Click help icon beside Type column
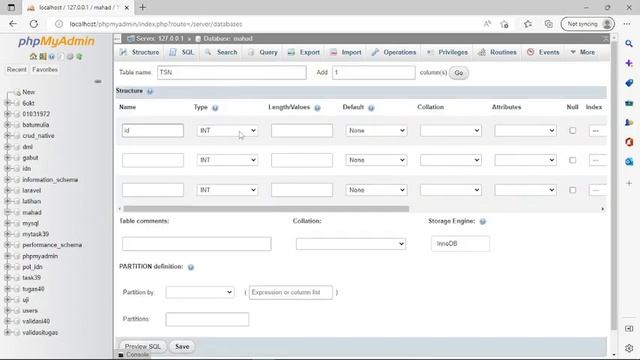Screen dimensions: 640x360 (215, 108)
